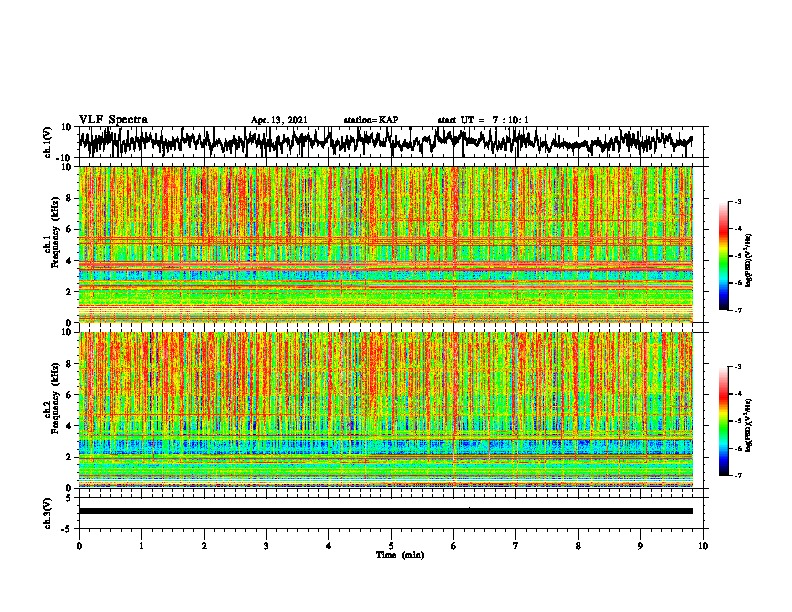The height and width of the screenshot is (612, 792).
Task: Click the x-axis tick label "9"
Action: click(640, 546)
